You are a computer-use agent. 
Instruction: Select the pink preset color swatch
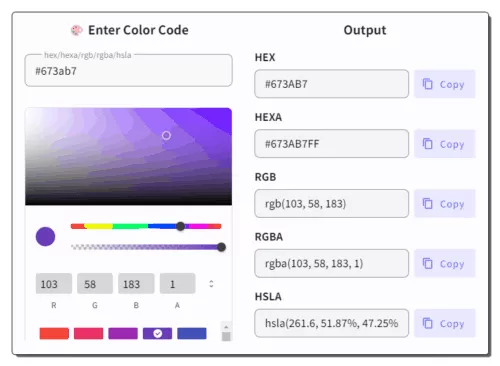pyautogui.click(x=88, y=333)
